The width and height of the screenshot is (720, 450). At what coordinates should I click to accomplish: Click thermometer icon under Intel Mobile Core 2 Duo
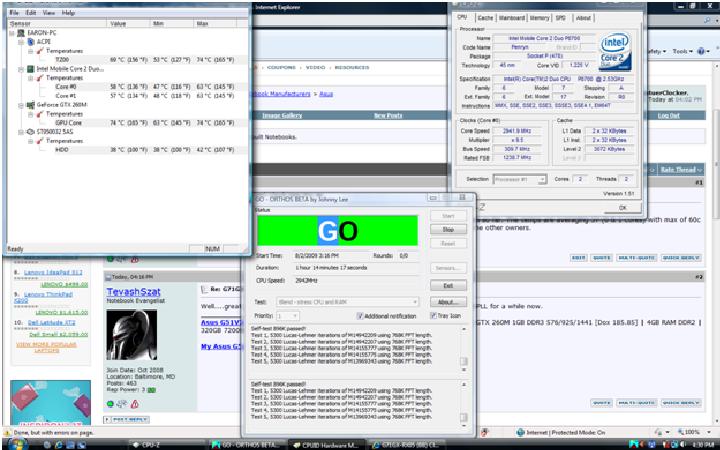[x=40, y=78]
